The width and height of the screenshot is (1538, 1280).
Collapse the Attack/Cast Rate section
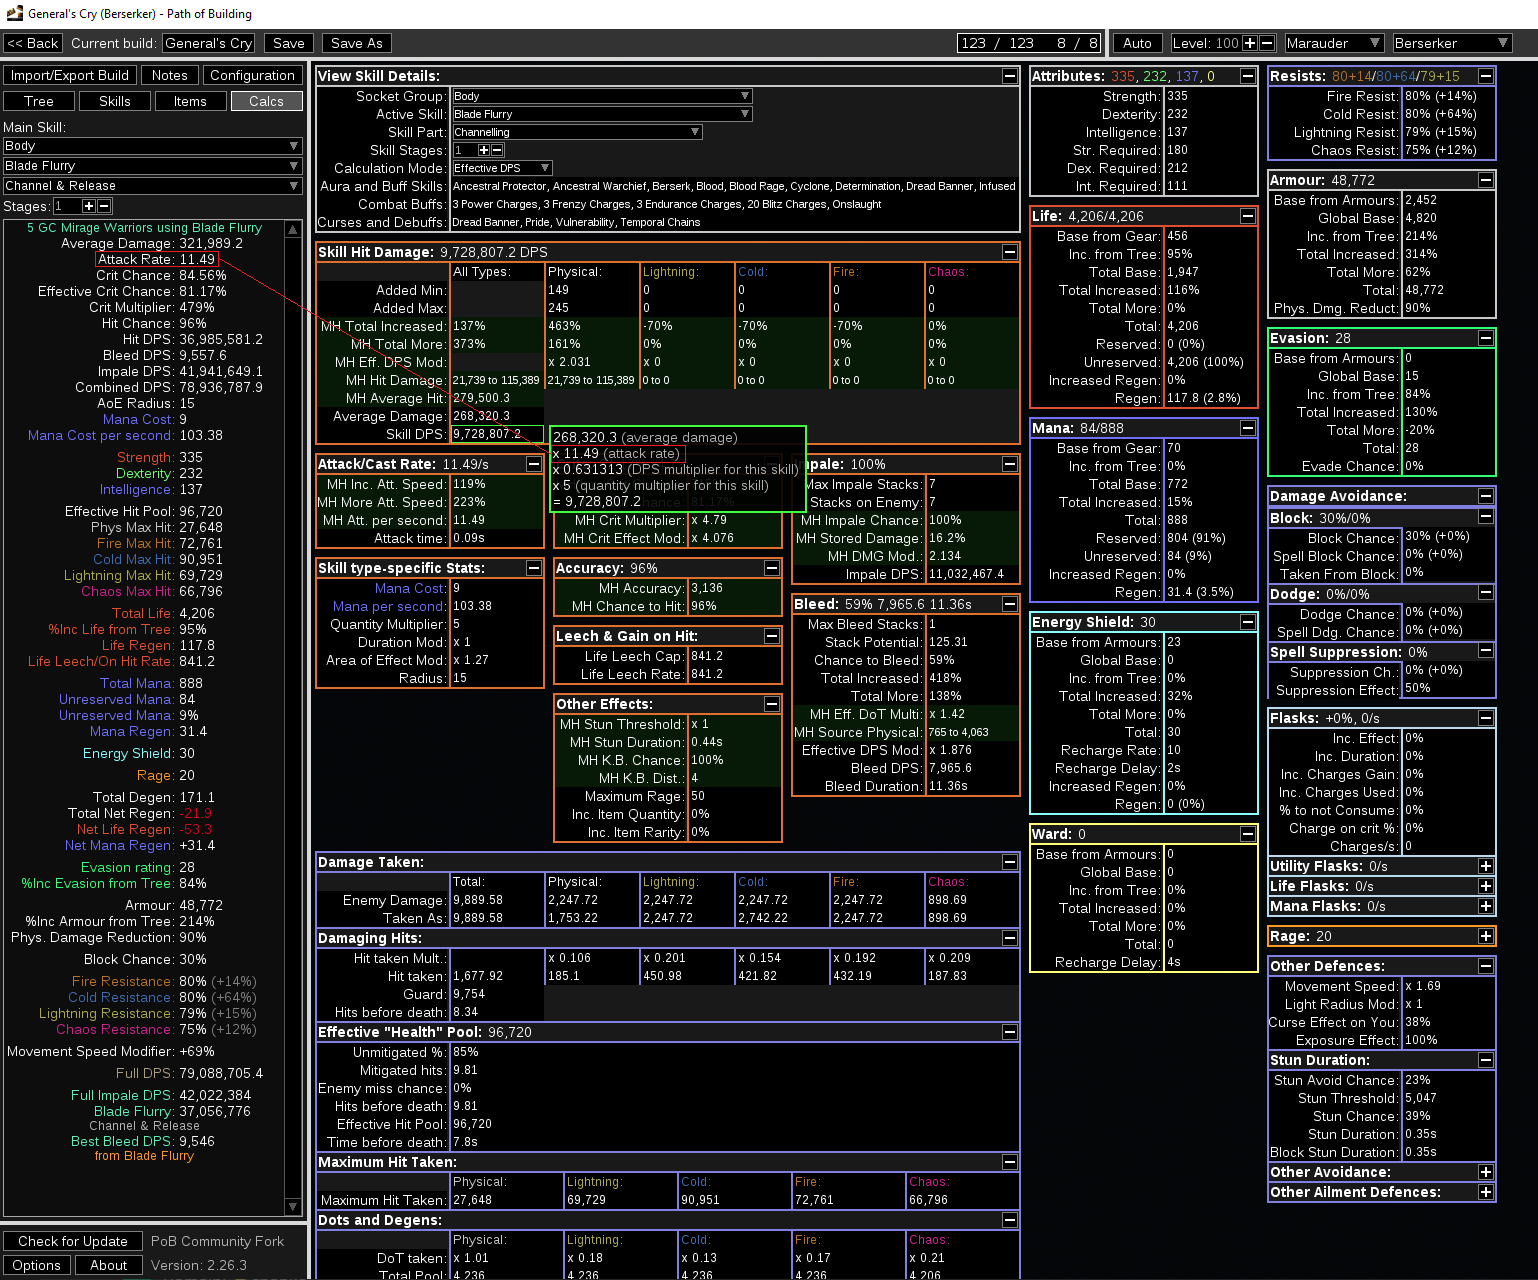click(534, 464)
